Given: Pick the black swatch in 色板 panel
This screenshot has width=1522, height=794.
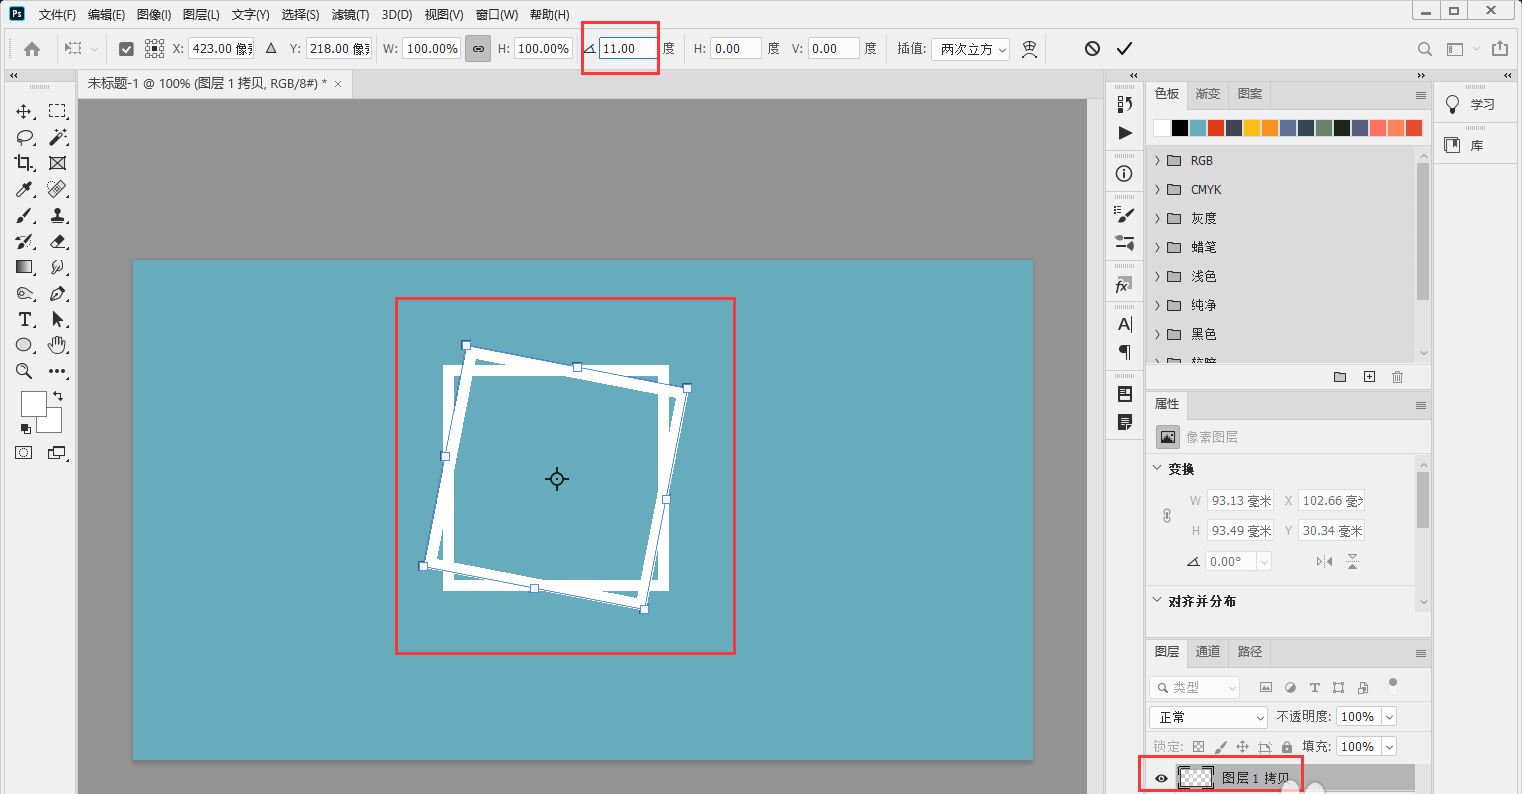Looking at the screenshot, I should pyautogui.click(x=1180, y=128).
